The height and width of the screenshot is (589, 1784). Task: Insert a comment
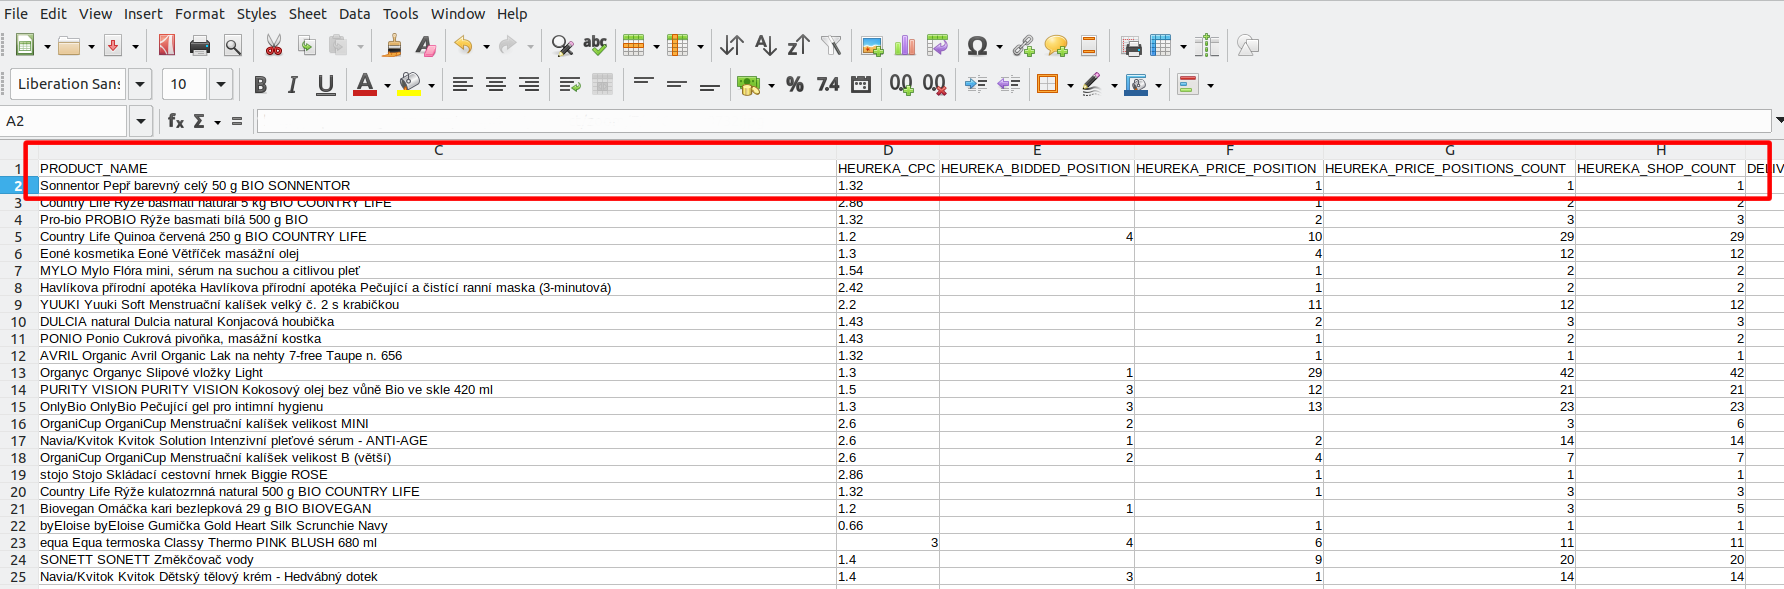[1056, 46]
